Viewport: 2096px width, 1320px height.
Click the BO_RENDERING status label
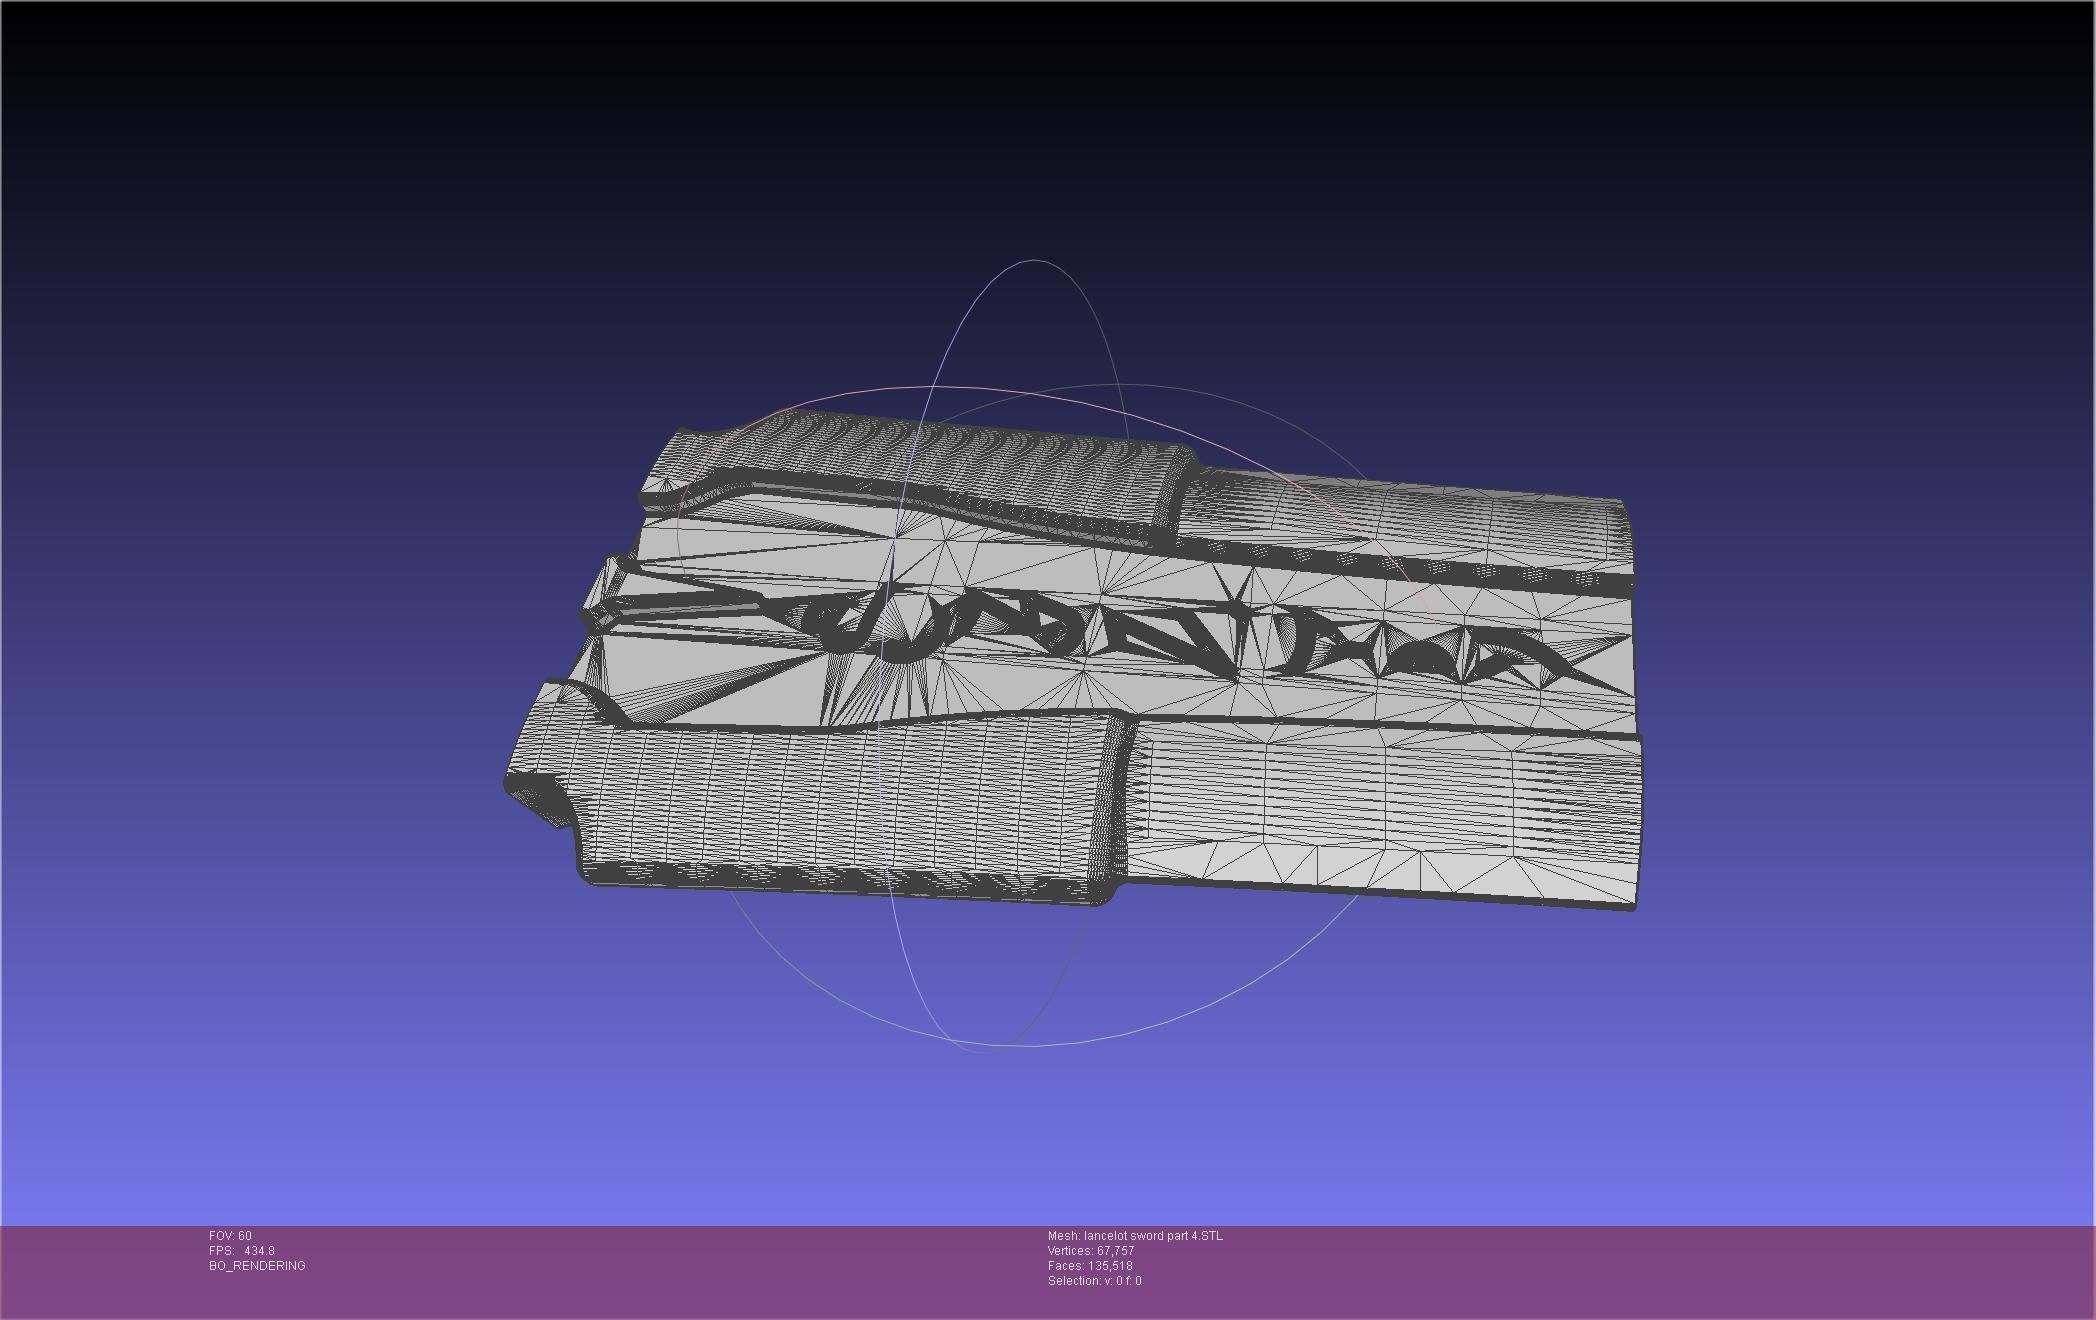(x=257, y=1266)
